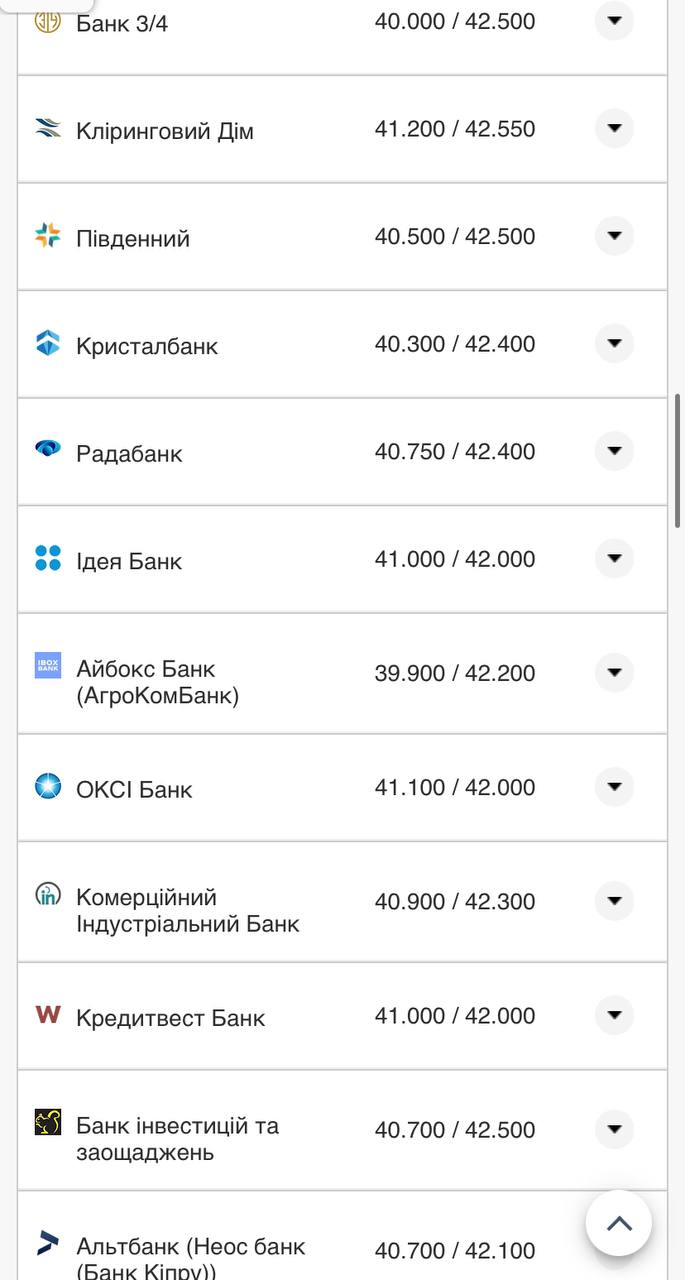Expand the Кліринговий Дім row arrow

pyautogui.click(x=614, y=128)
